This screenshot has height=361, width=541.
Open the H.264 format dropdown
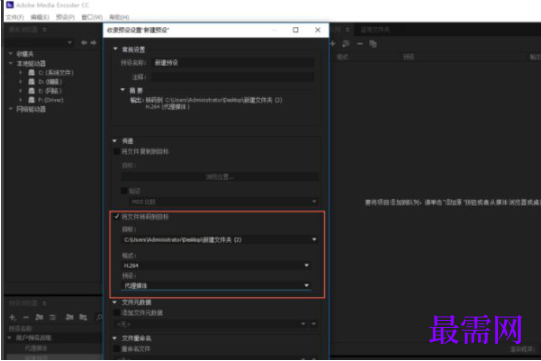[216, 265]
